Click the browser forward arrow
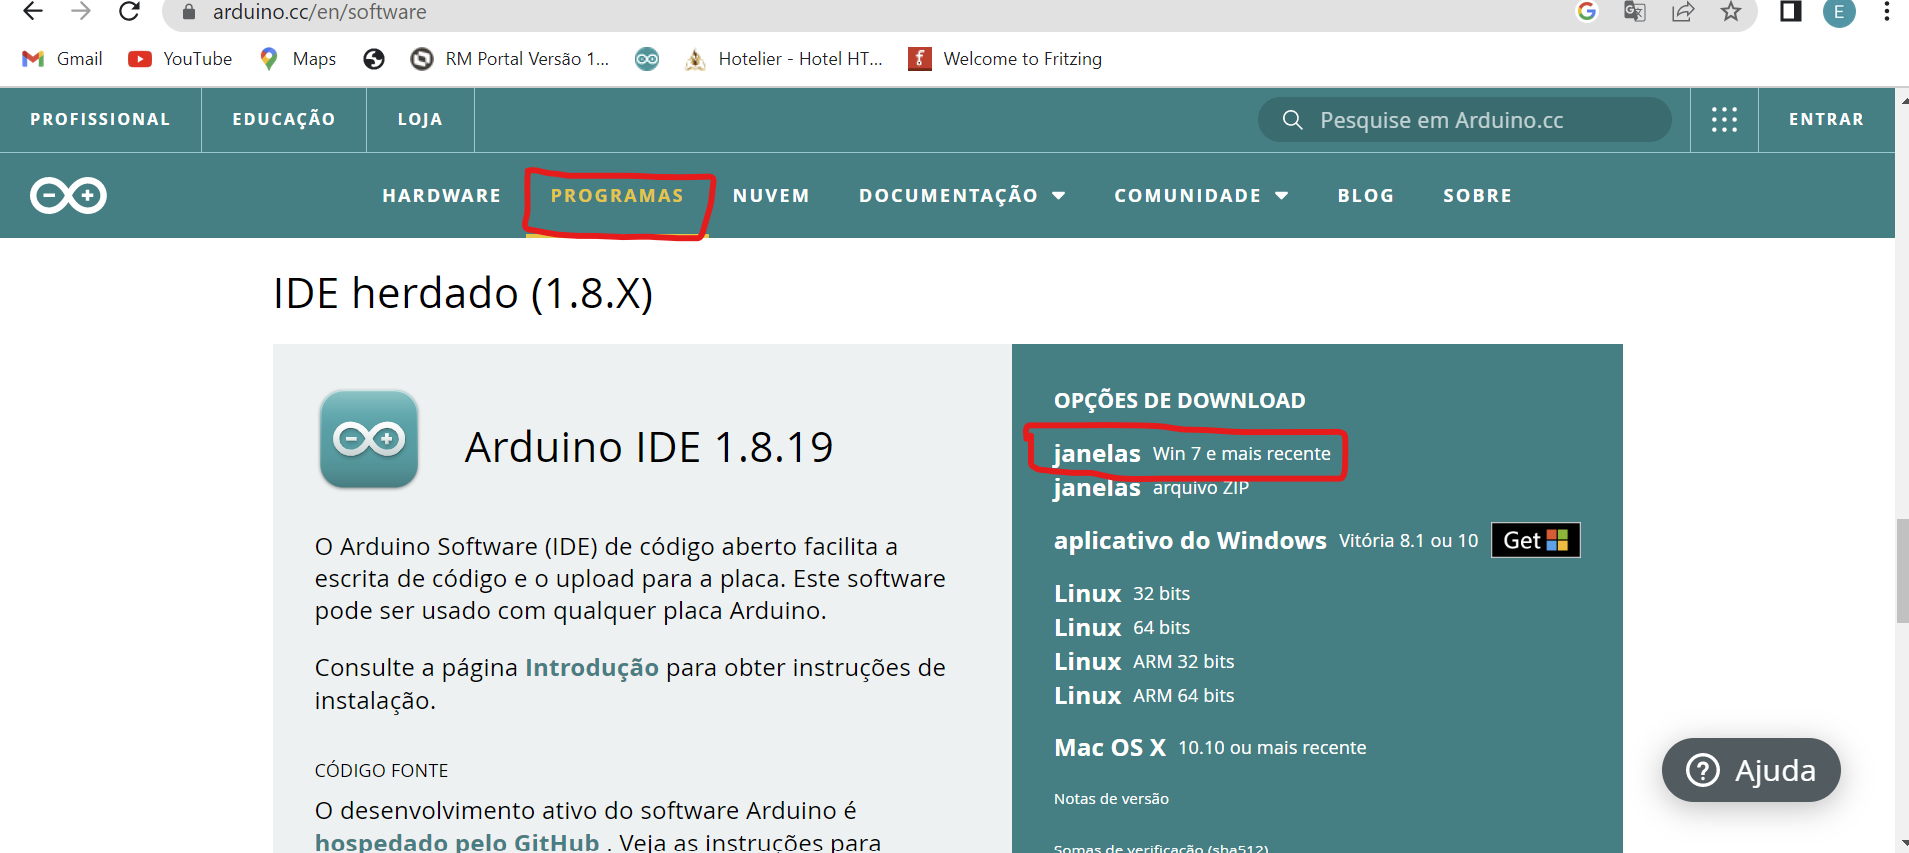 (x=81, y=12)
